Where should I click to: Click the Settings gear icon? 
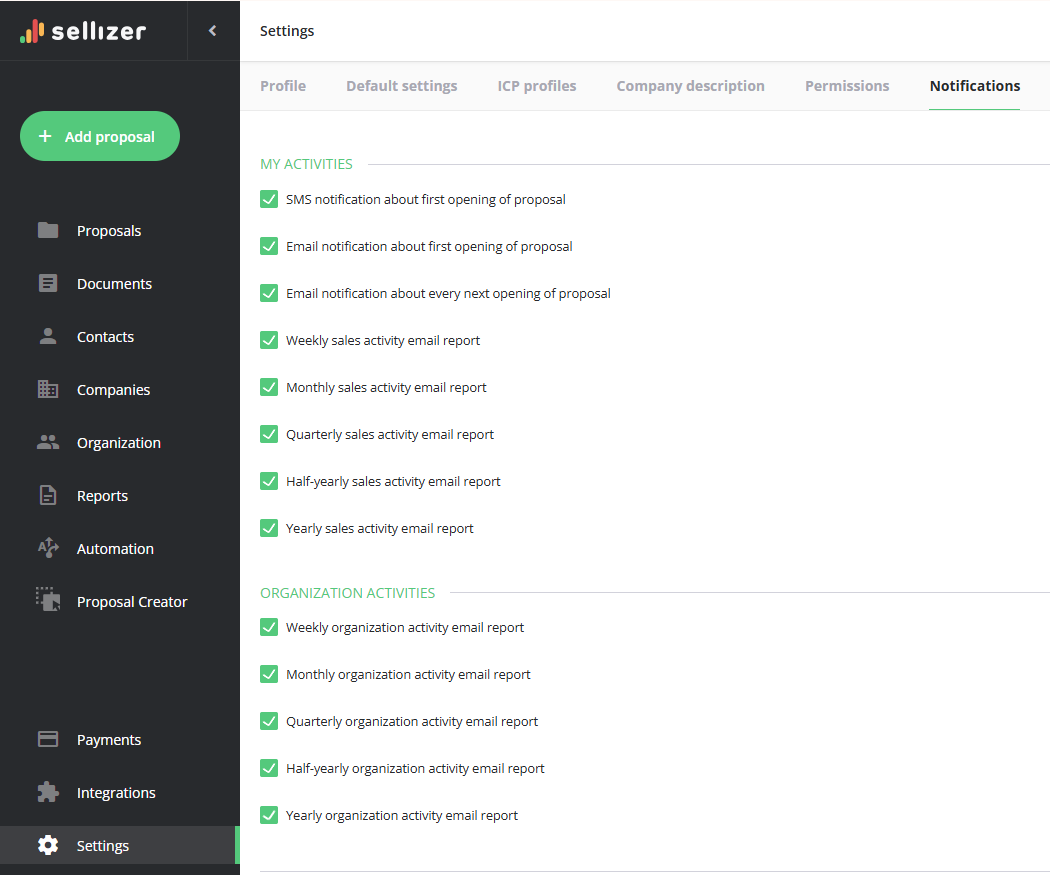coord(48,845)
